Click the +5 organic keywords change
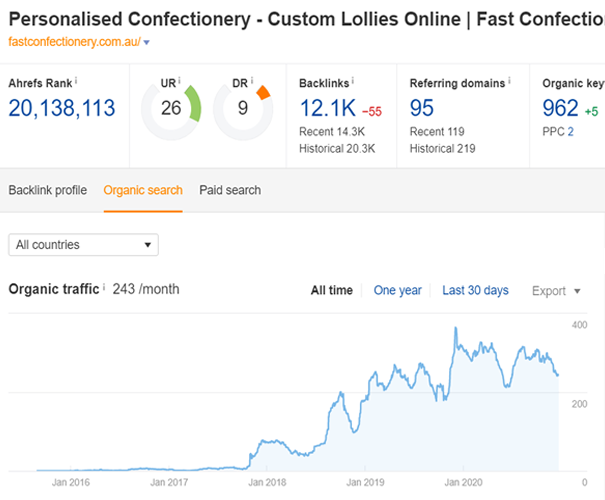This screenshot has height=500, width=605. [x=591, y=111]
